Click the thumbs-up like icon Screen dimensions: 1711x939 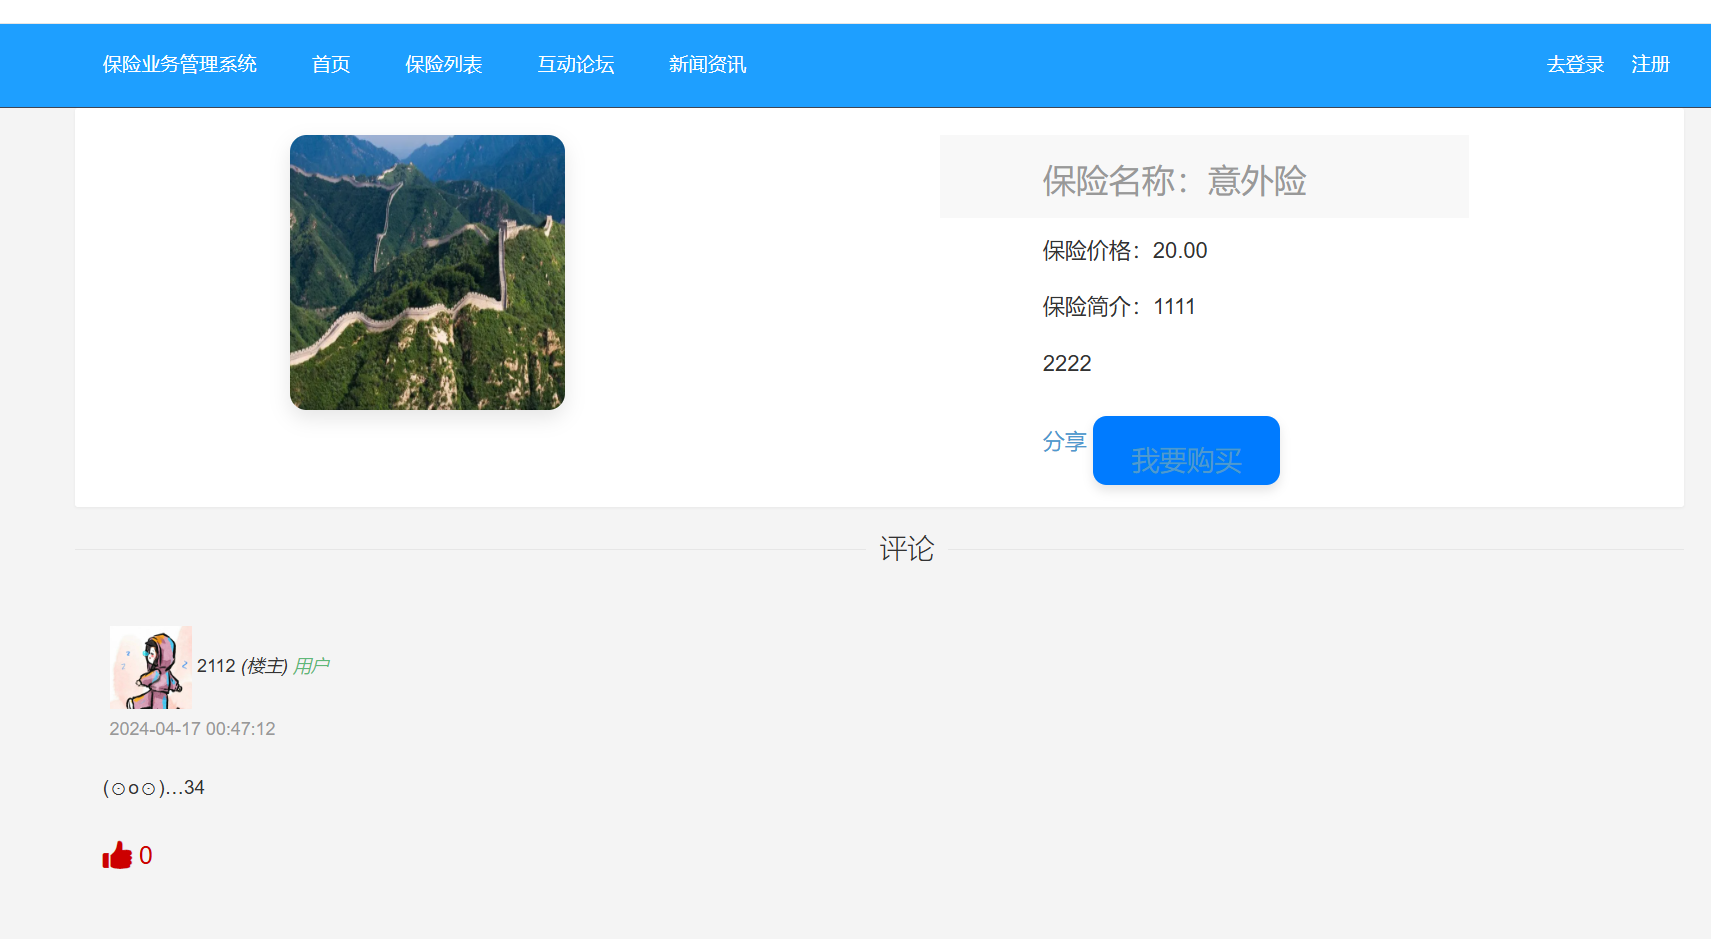(x=117, y=856)
